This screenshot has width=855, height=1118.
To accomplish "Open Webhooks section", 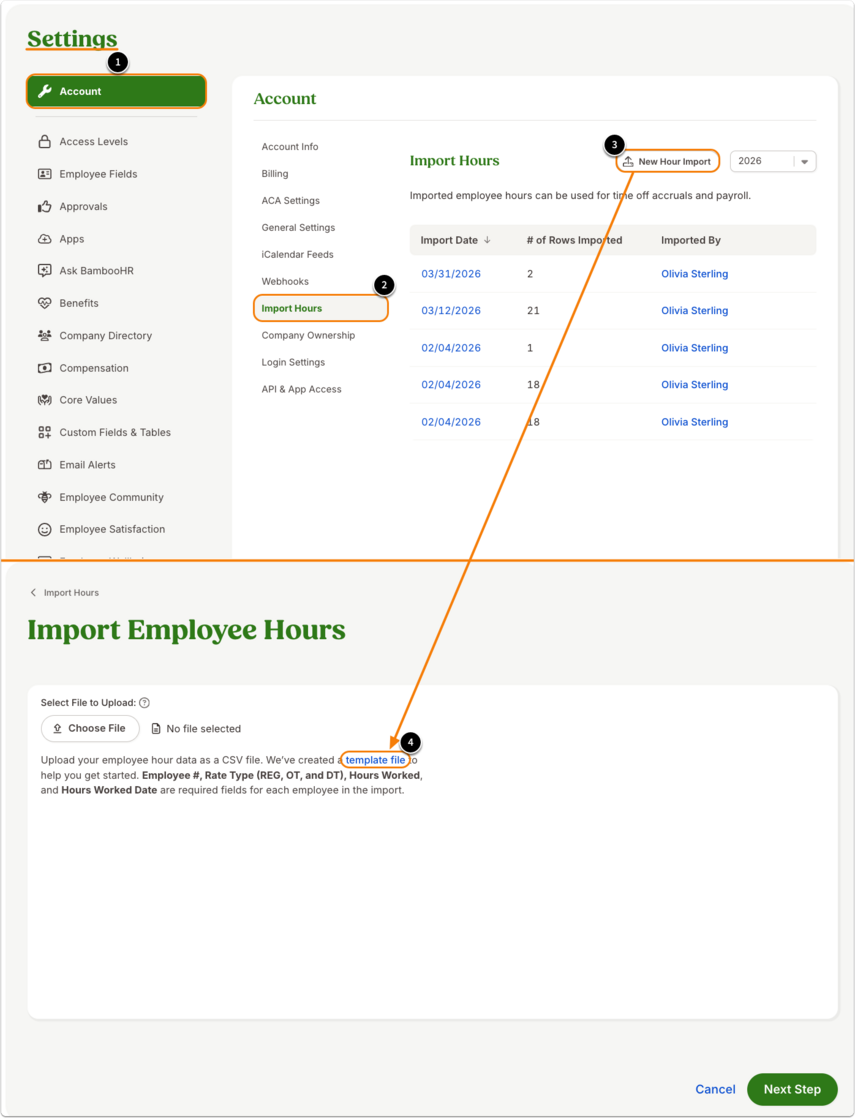I will tap(285, 282).
